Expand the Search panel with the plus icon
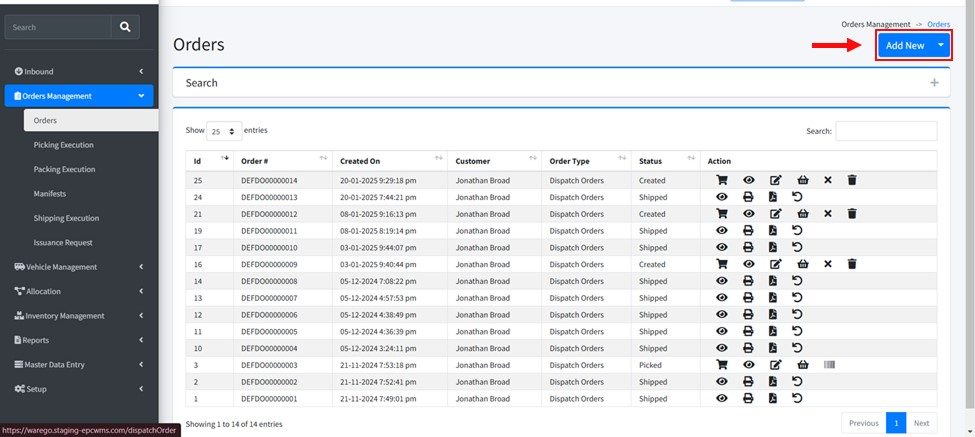The image size is (975, 437). tap(934, 83)
